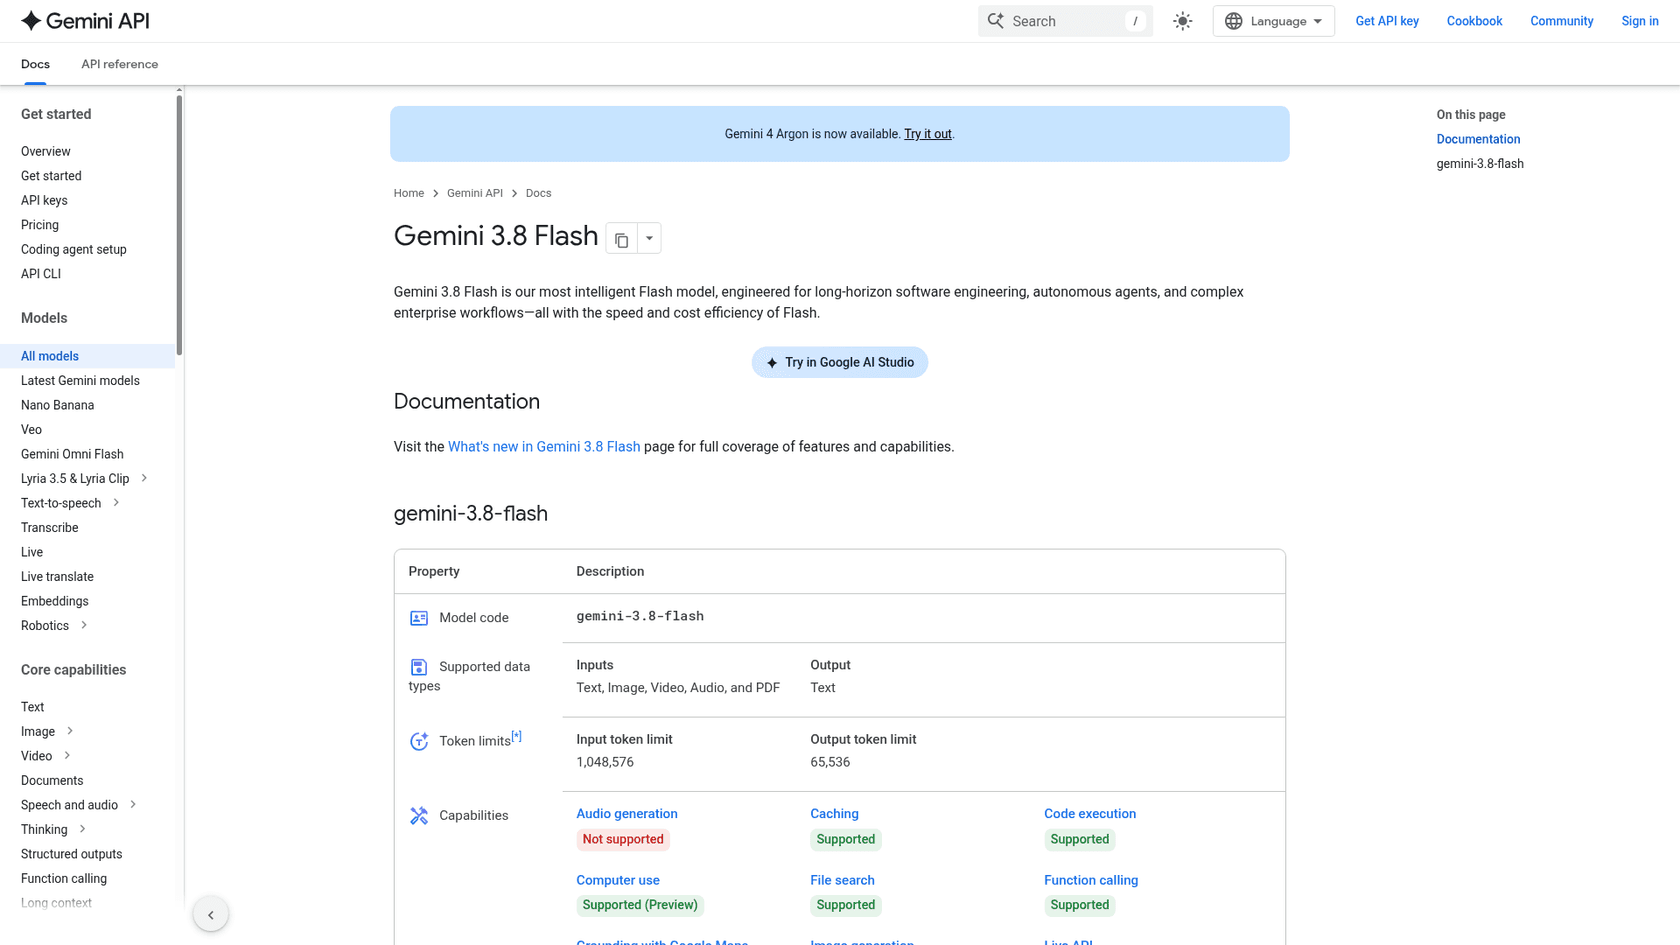This screenshot has height=945, width=1680.
Task: Open the Computer use capability link
Action: (618, 880)
